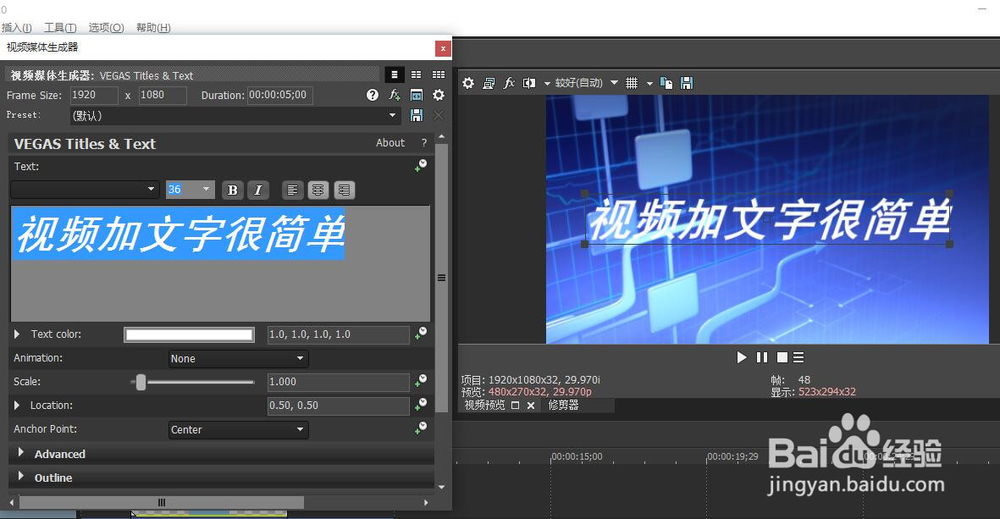This screenshot has width=1000, height=519.
Task: Close the 视频预览 tab with X
Action: pos(531,406)
